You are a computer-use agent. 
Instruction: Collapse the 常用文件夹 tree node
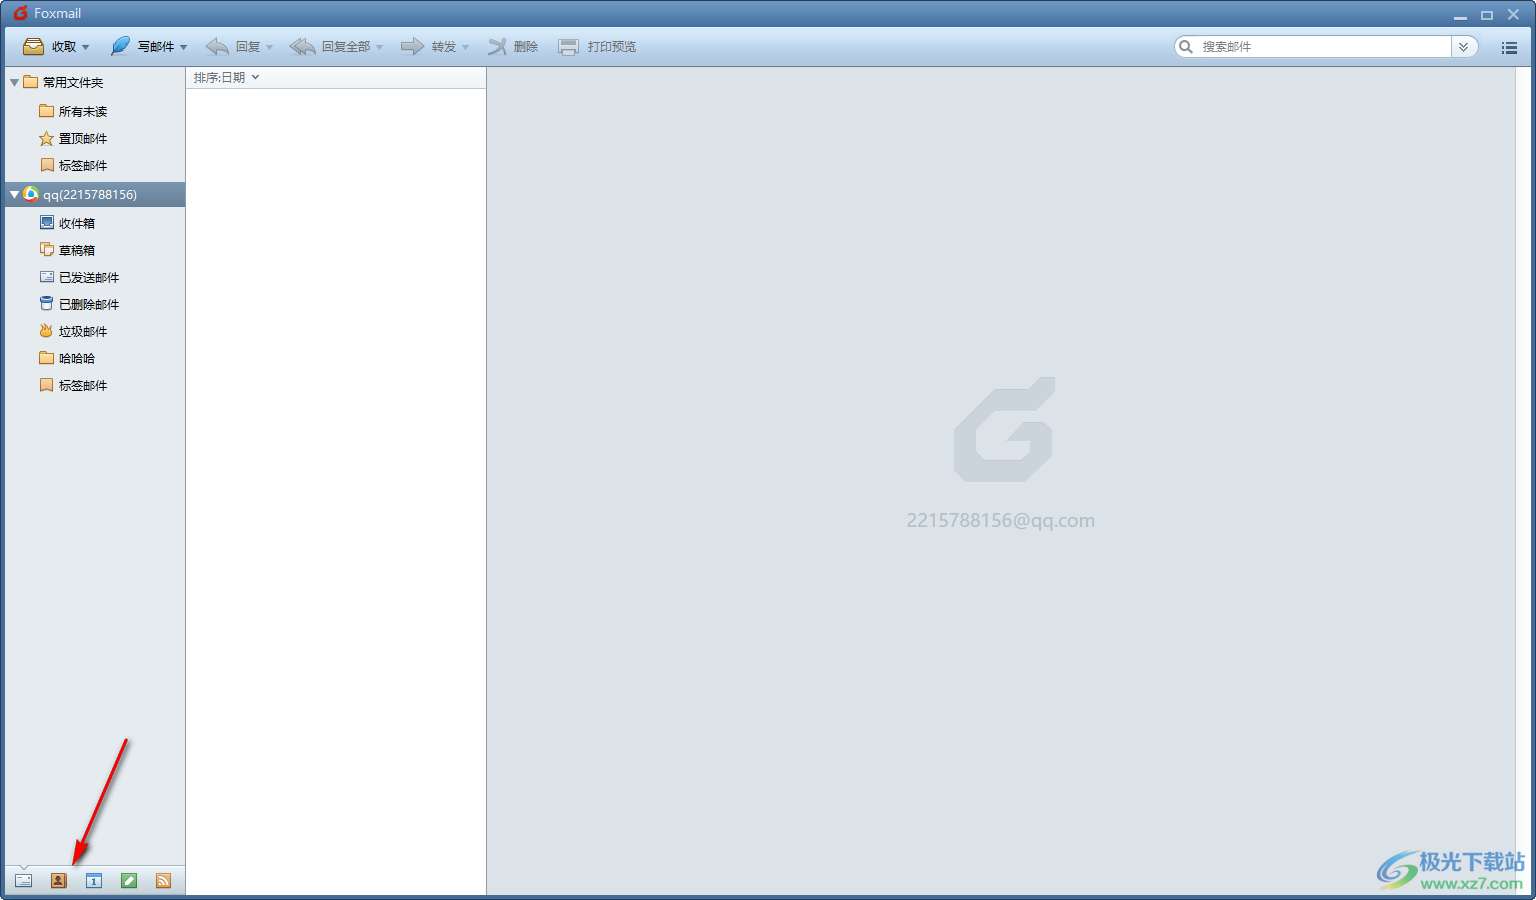14,82
